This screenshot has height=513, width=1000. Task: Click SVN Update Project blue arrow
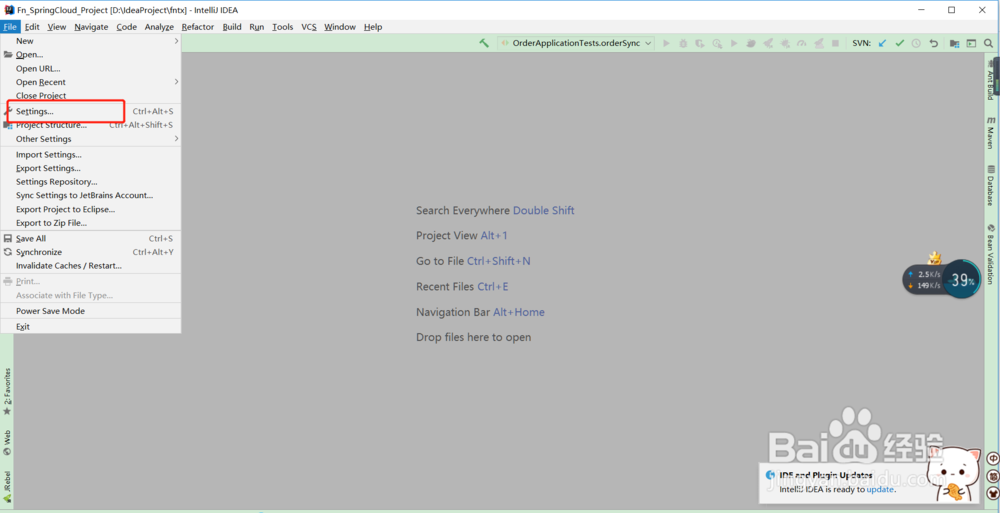point(883,43)
